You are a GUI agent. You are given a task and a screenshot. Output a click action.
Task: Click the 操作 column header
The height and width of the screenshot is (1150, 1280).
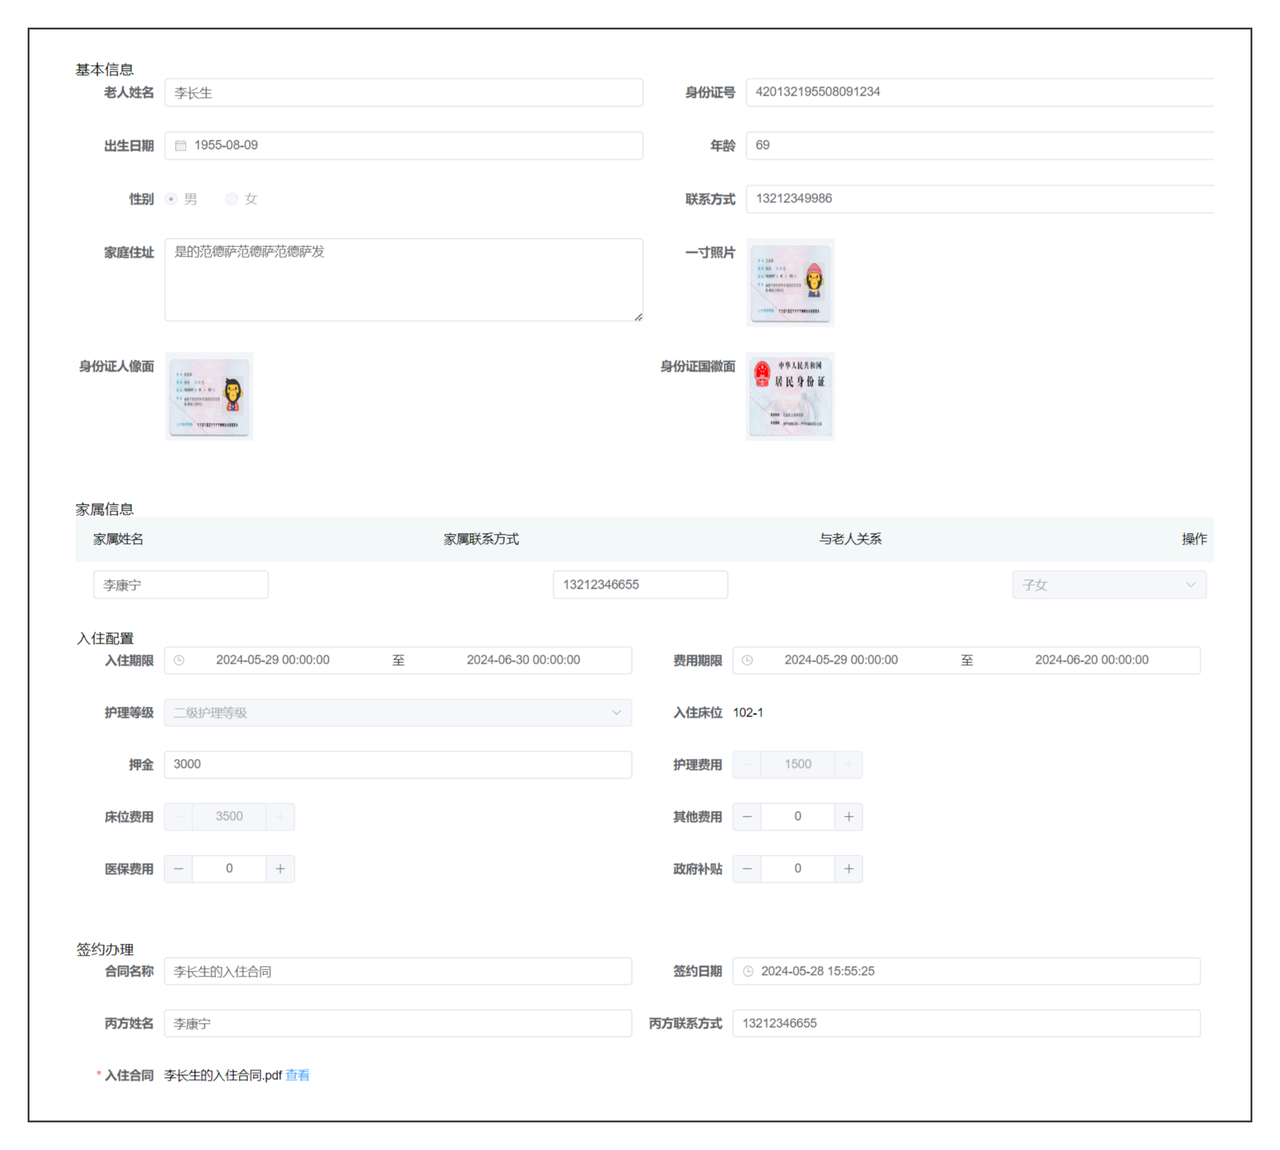[1194, 539]
